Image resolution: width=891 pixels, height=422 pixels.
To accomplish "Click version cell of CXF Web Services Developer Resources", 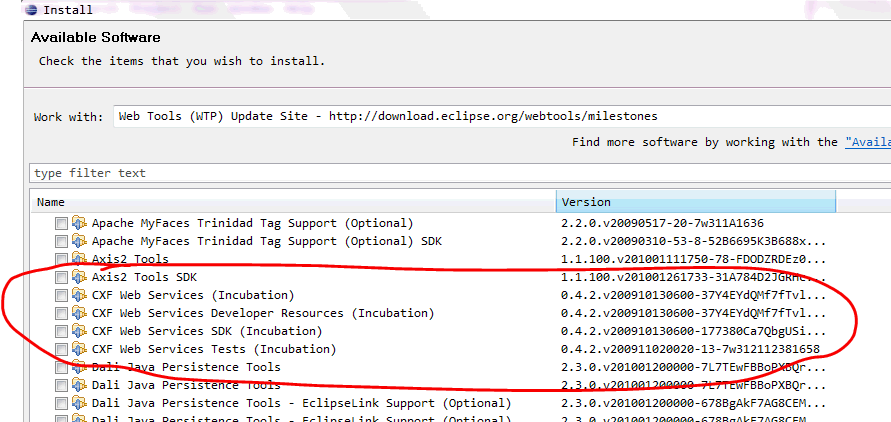I will (693, 314).
